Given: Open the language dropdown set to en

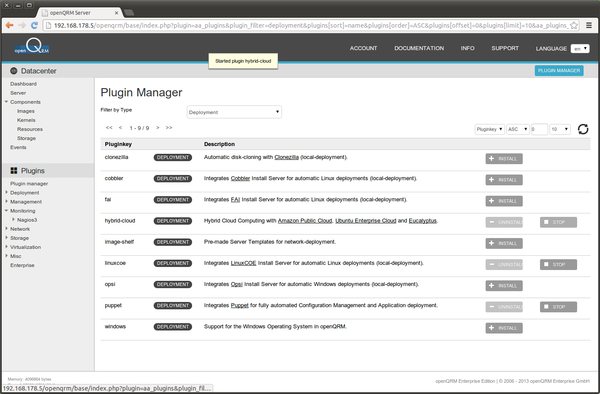Looking at the screenshot, I should point(580,49).
